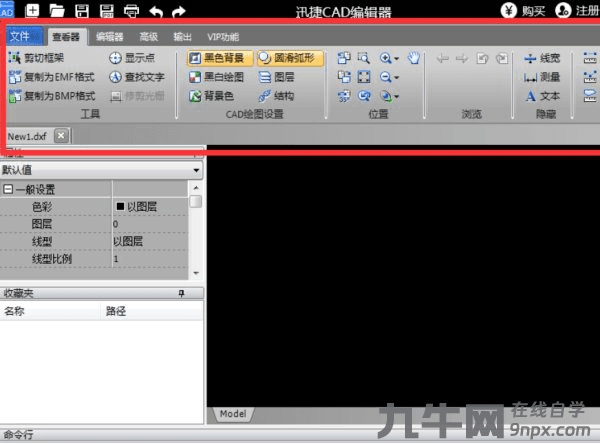Select the 剪切框架 tool
Viewport: 600px width, 444px height.
pyautogui.click(x=36, y=58)
